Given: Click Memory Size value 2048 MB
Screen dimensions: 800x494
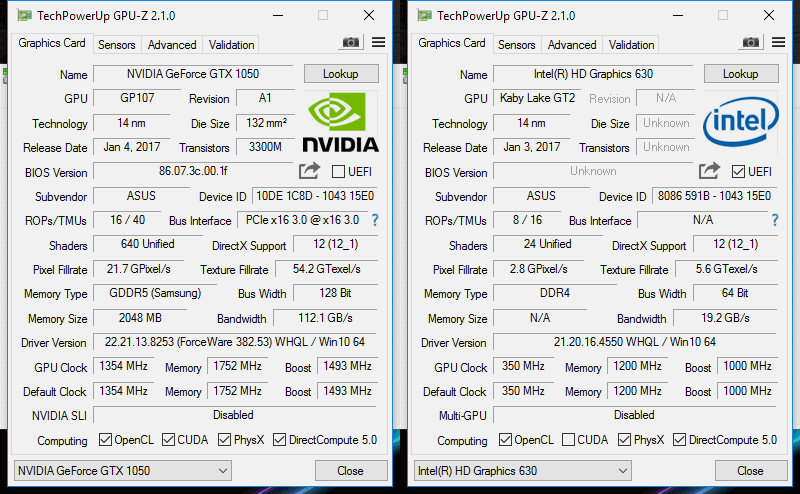Looking at the screenshot, I should click(140, 318).
